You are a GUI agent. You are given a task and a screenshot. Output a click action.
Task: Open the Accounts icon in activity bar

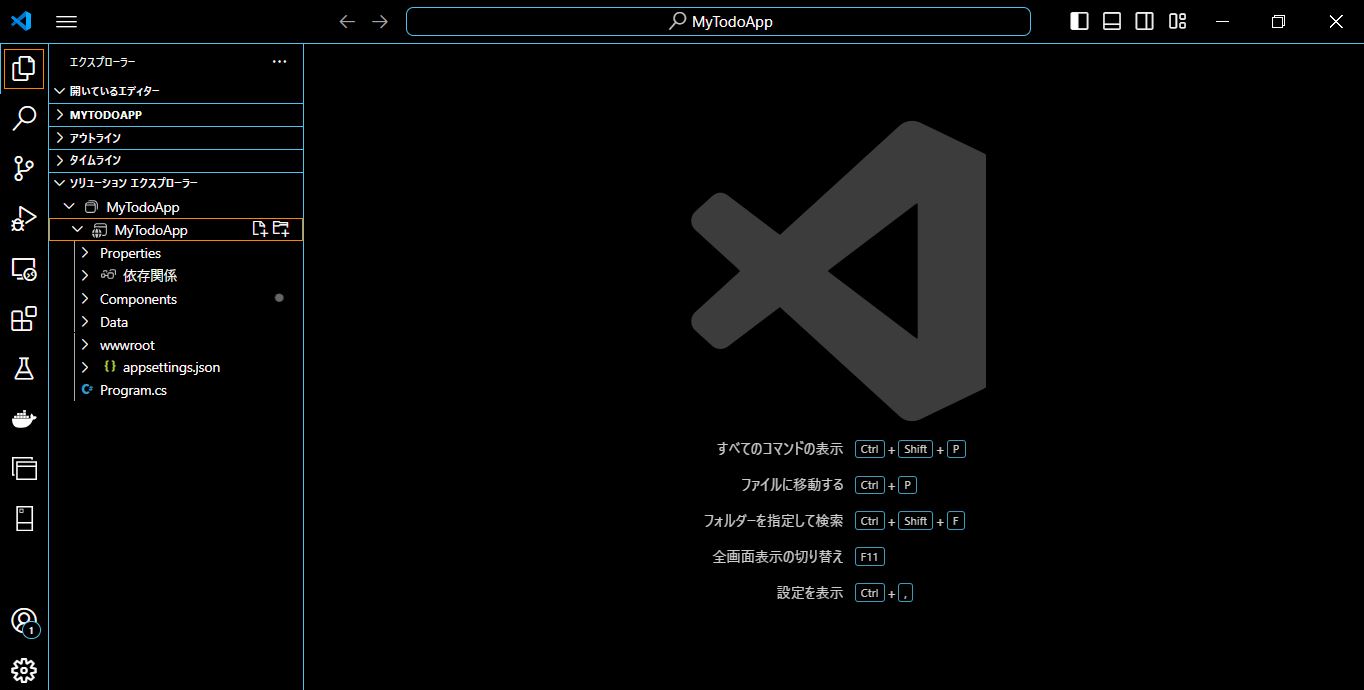23,622
